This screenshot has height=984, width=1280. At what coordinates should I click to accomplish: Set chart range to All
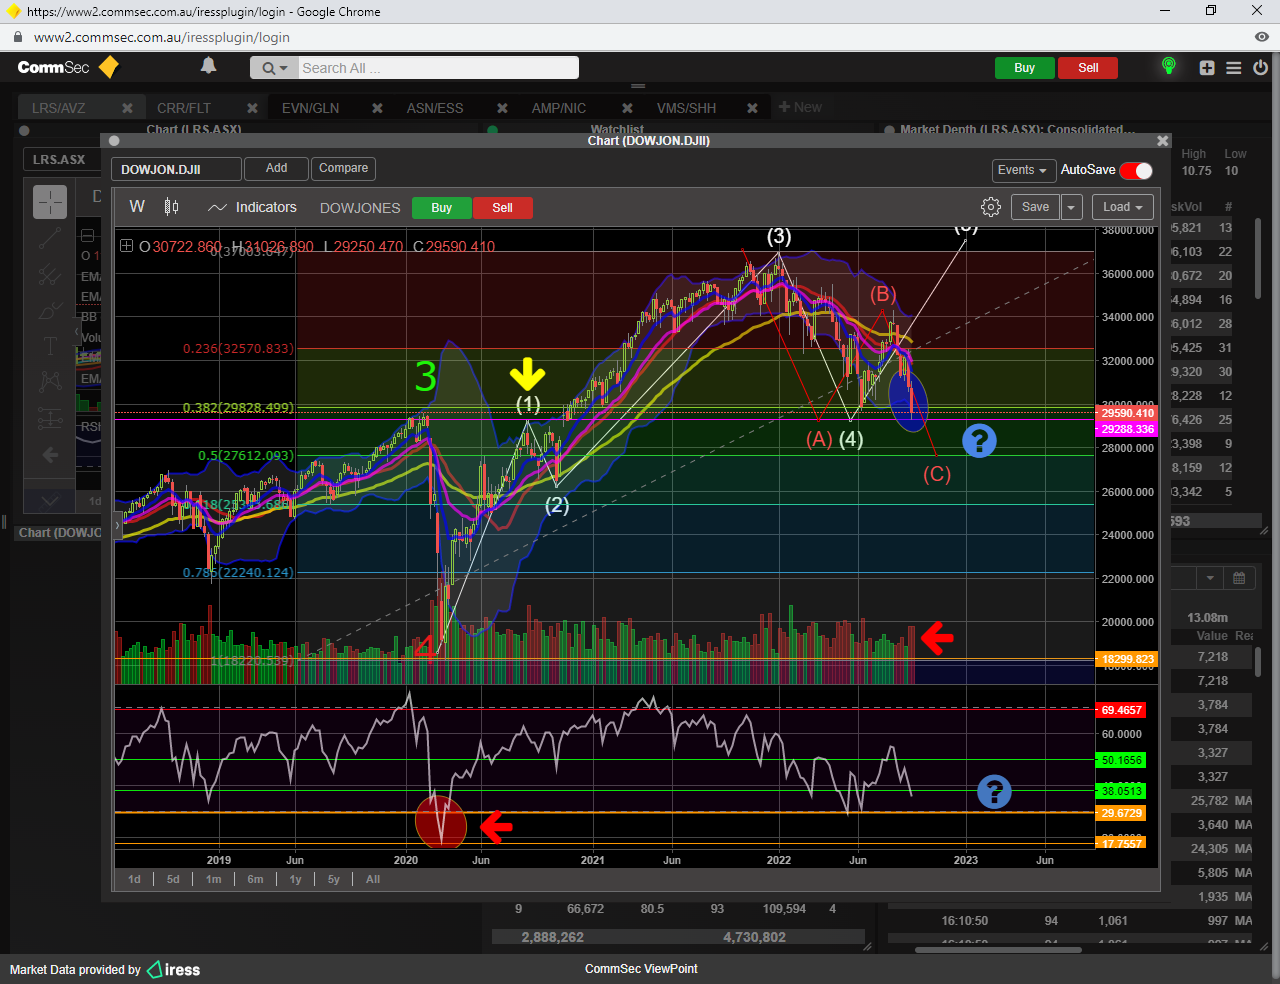pos(373,879)
